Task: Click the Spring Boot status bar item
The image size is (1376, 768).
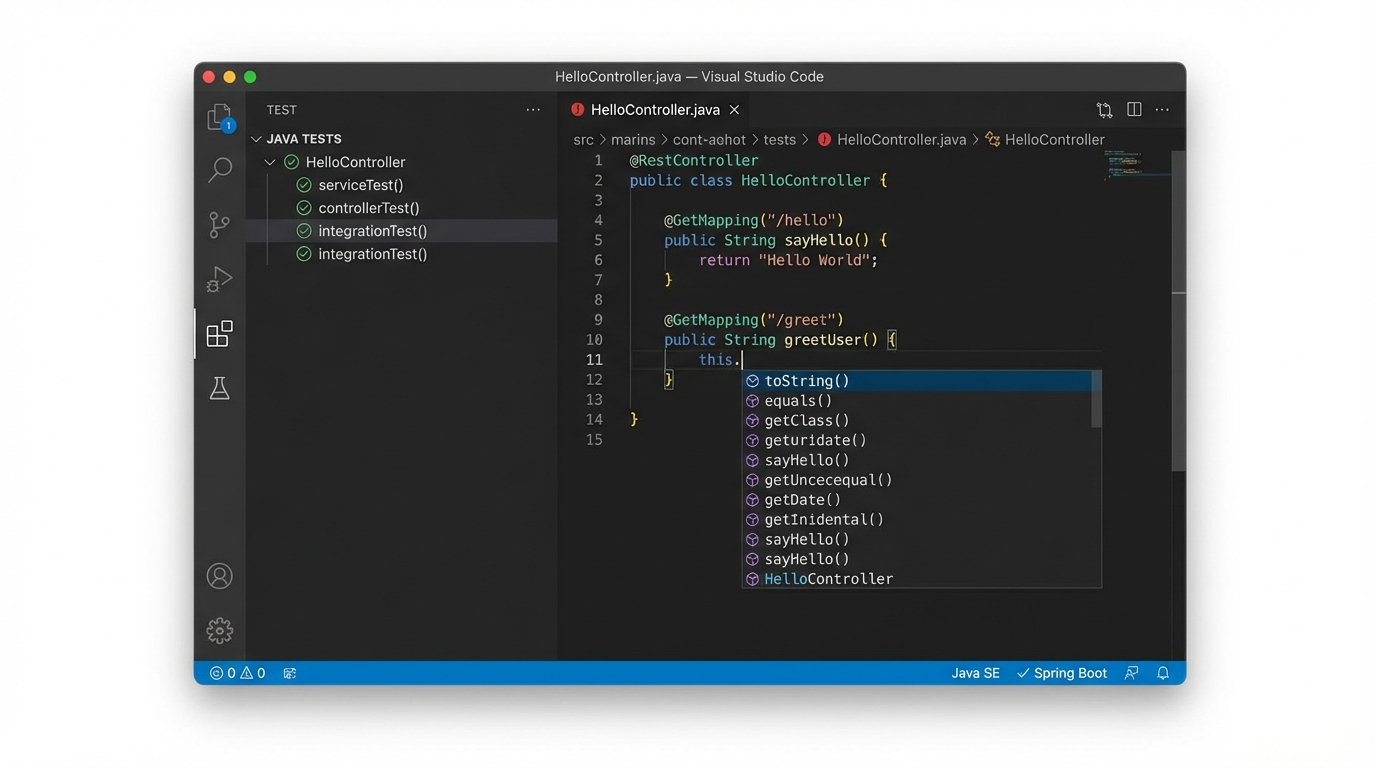Action: pos(1062,673)
